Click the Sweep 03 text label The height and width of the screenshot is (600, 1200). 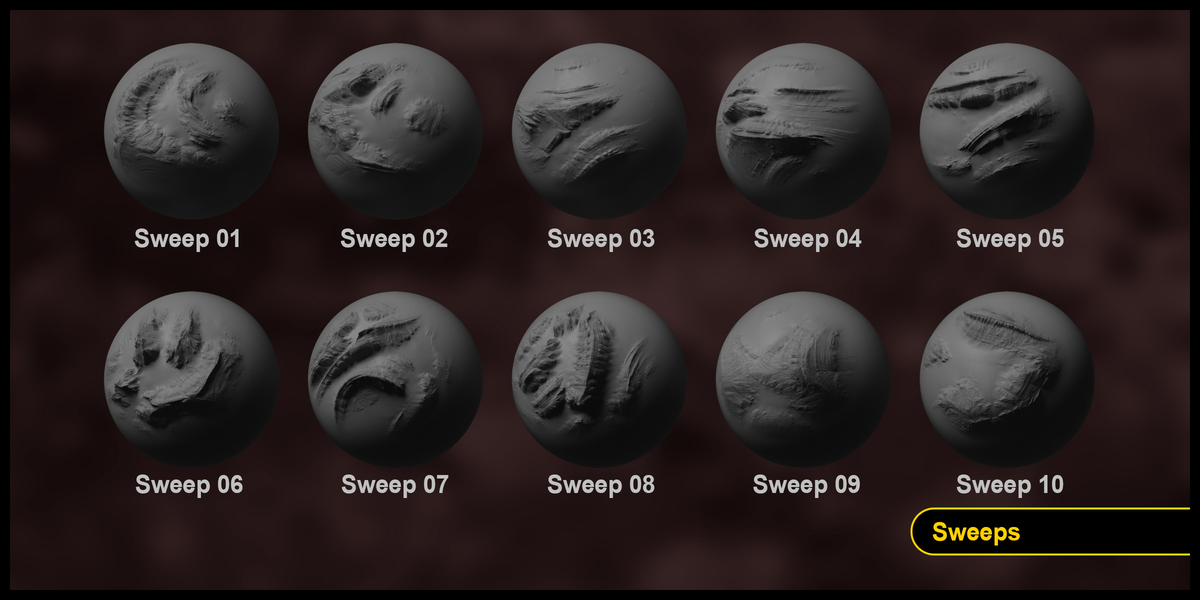(x=601, y=240)
